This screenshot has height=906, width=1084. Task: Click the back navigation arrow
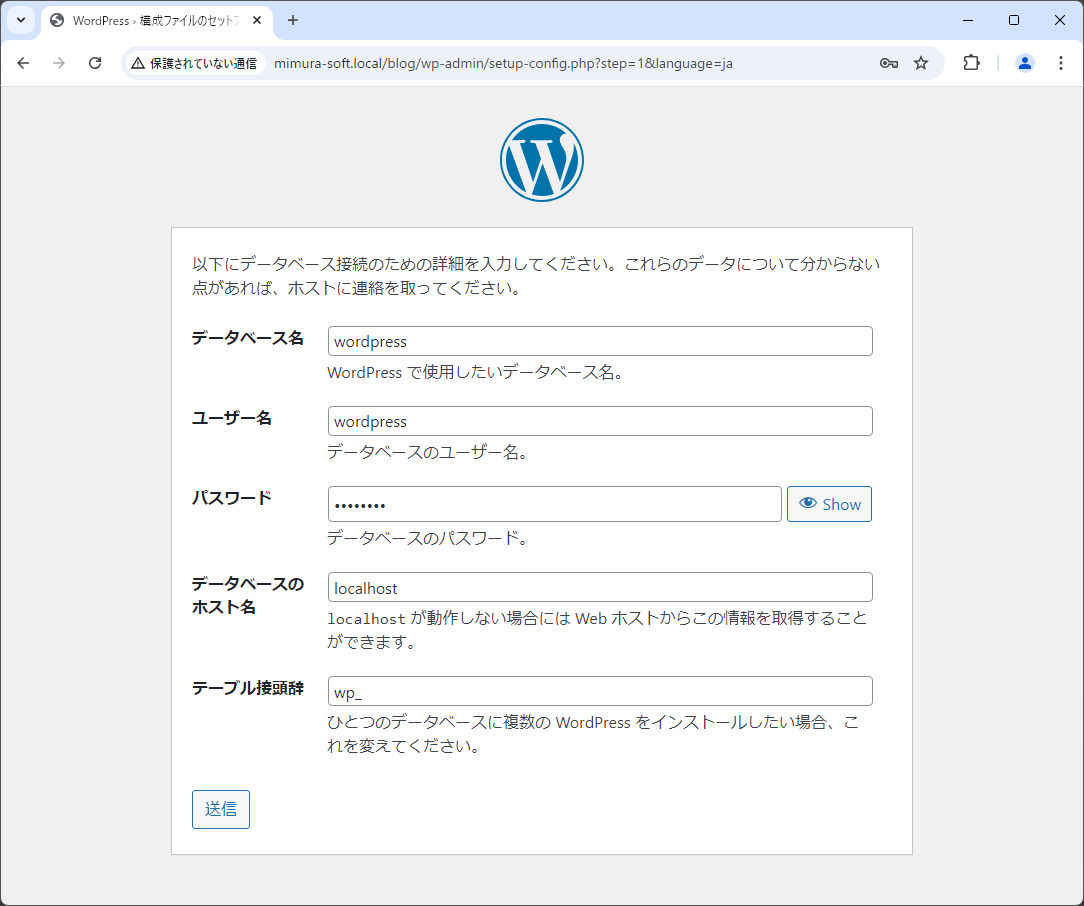23,62
